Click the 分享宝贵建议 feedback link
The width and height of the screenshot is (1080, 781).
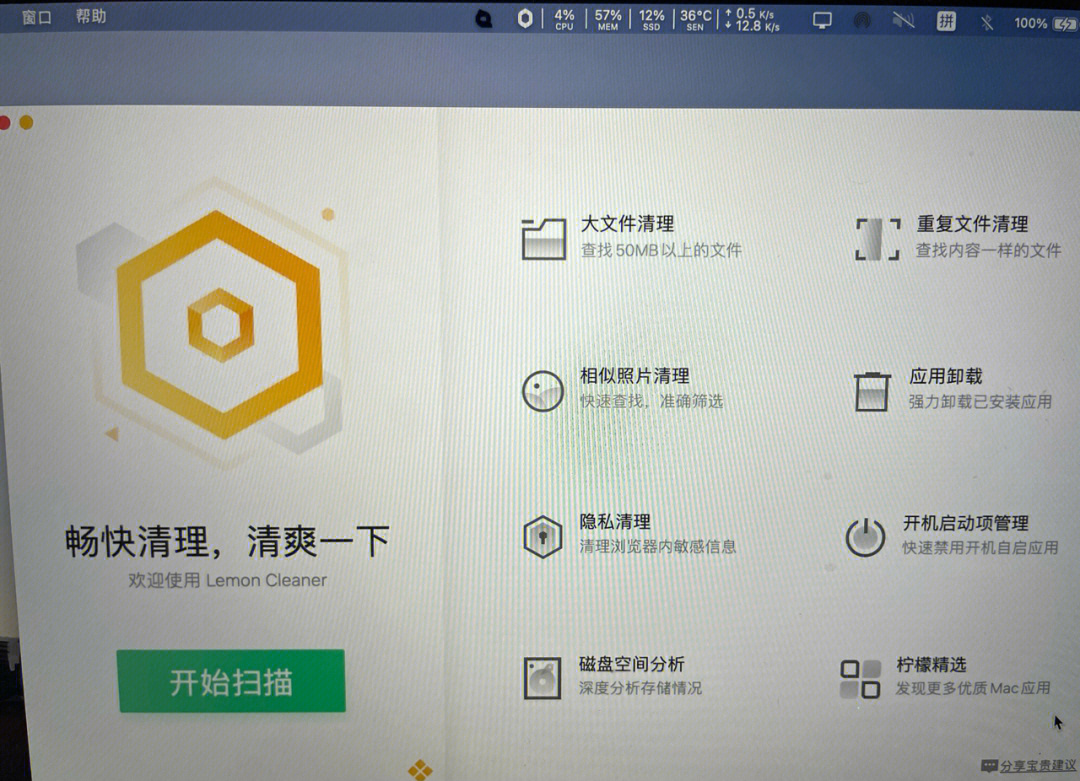pos(1038,766)
